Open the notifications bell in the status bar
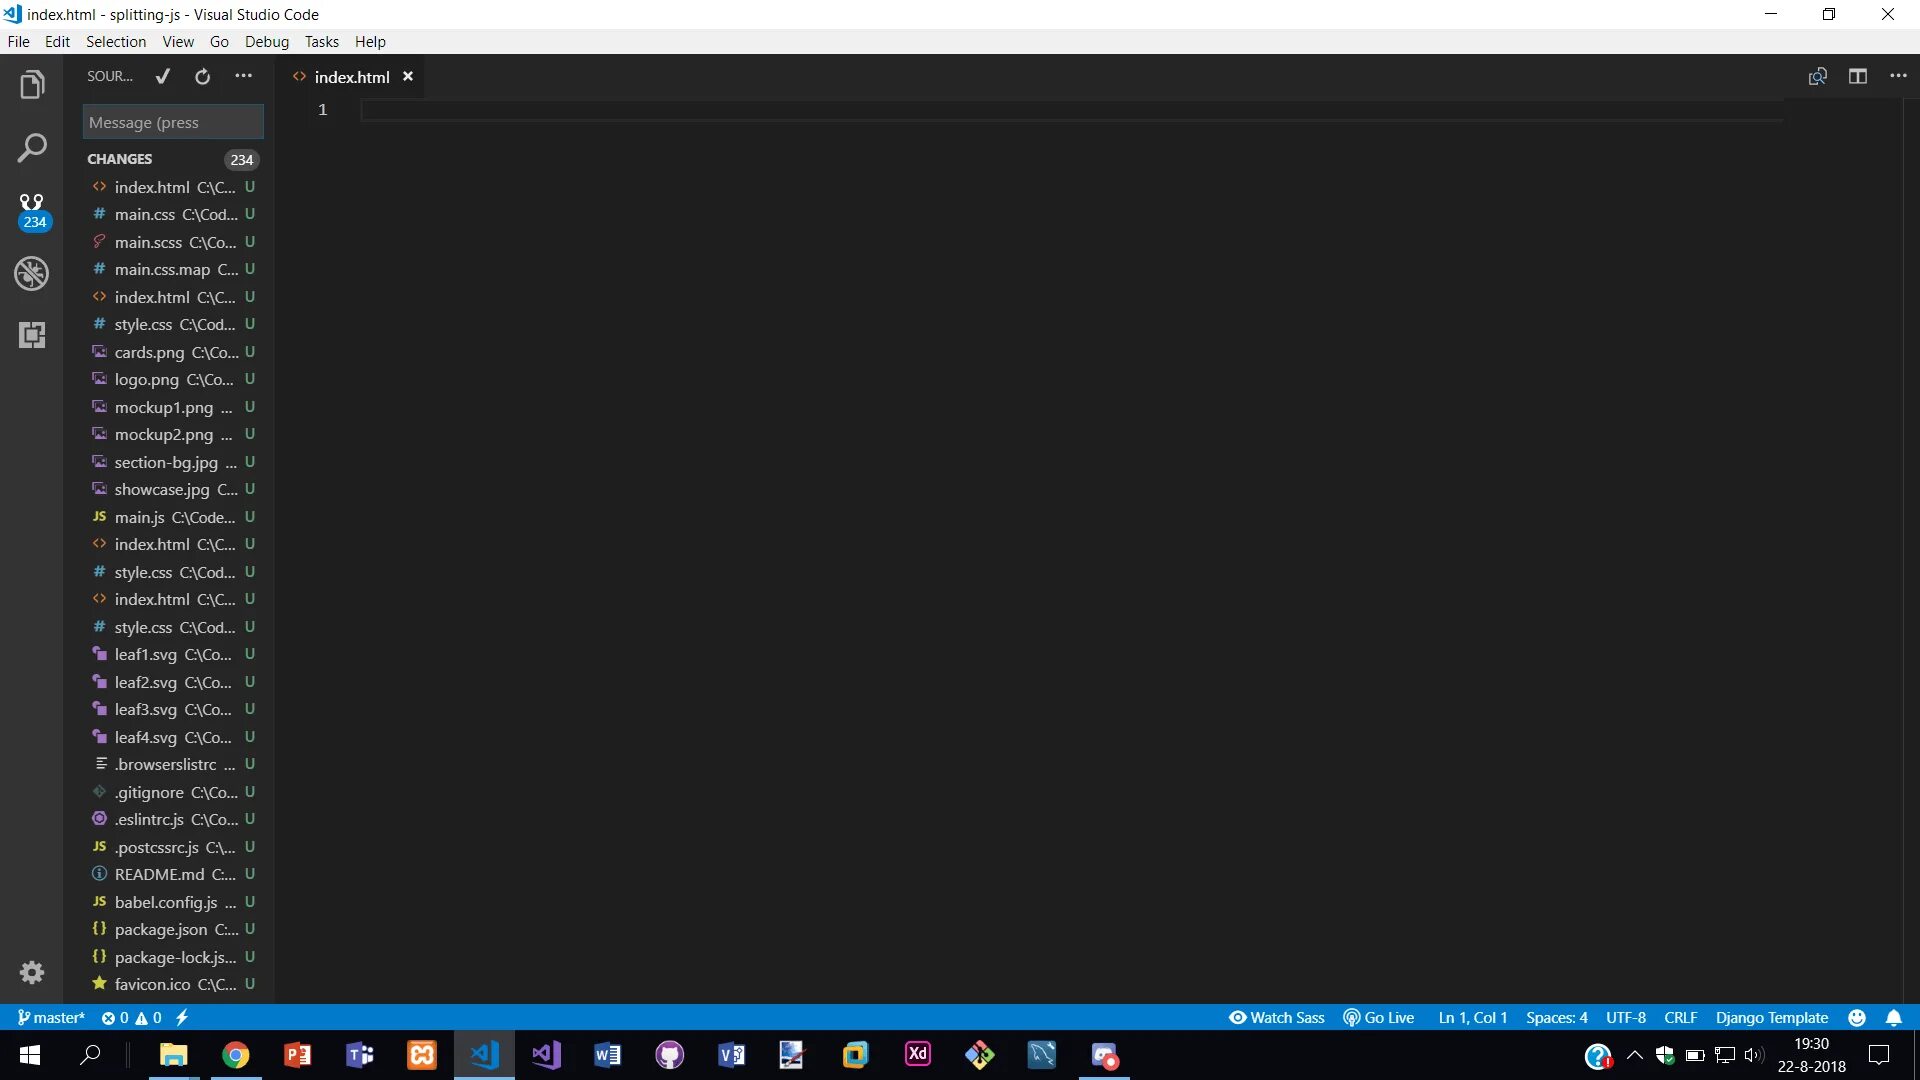The height and width of the screenshot is (1080, 1920). [x=1894, y=1017]
